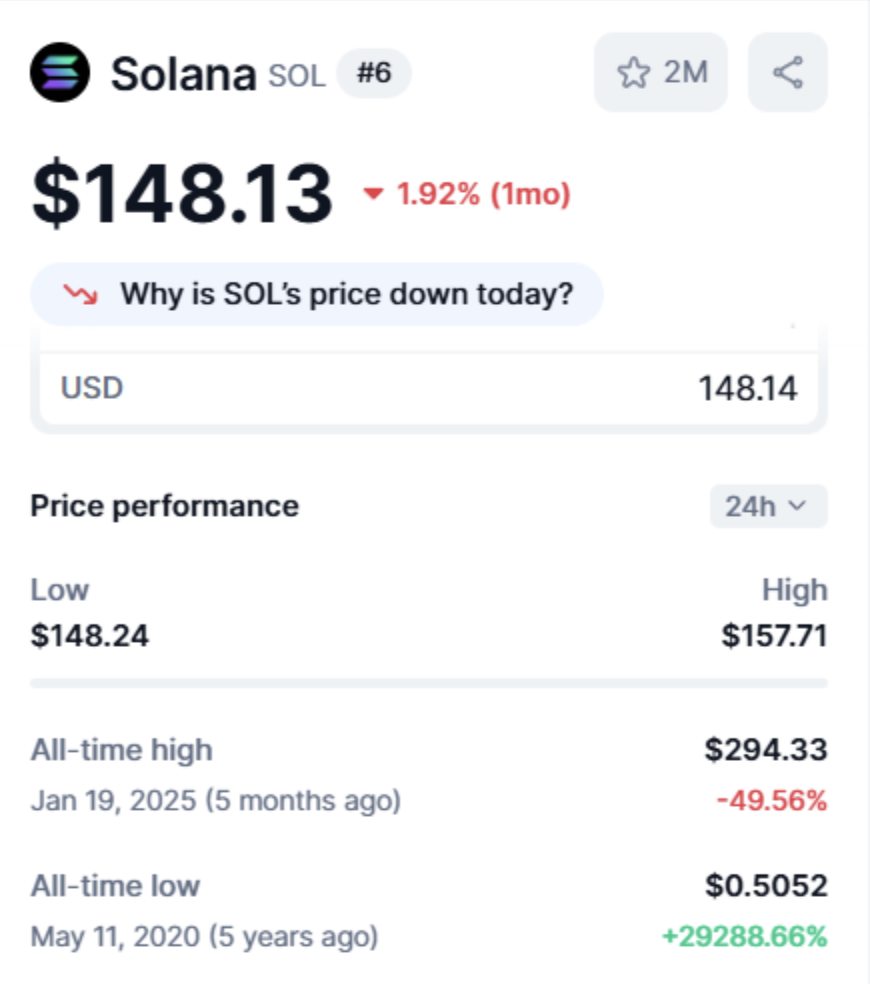This screenshot has height=984, width=870.
Task: Click the red down triangle beside 1.92%
Action: point(374,194)
